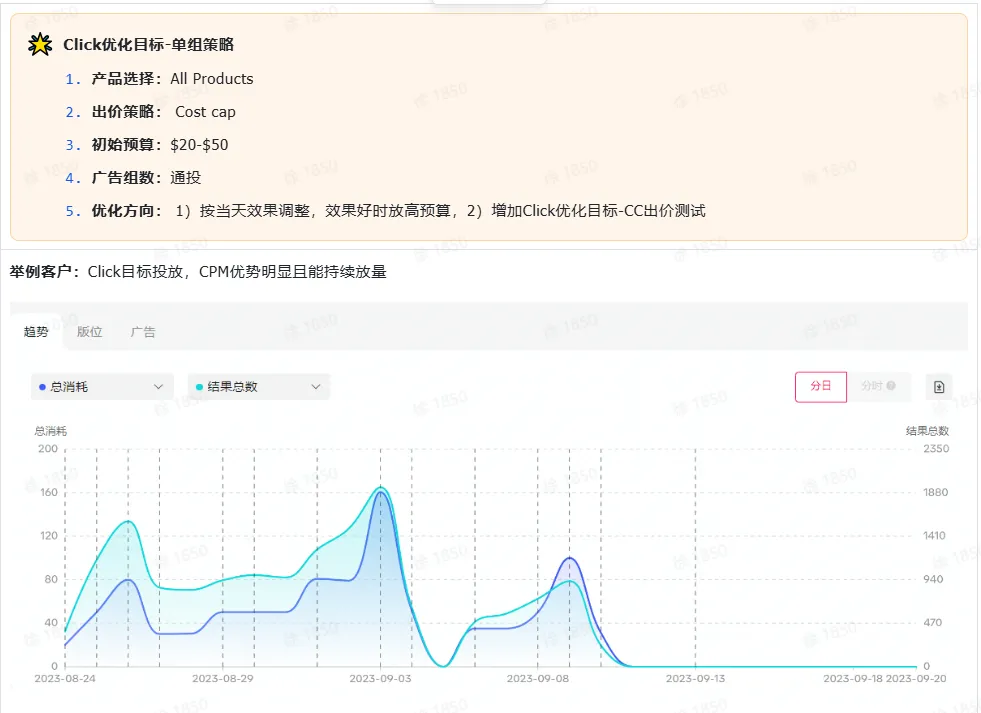Select the 分日 daily view button
The height and width of the screenshot is (713, 981).
pyautogui.click(x=820, y=387)
